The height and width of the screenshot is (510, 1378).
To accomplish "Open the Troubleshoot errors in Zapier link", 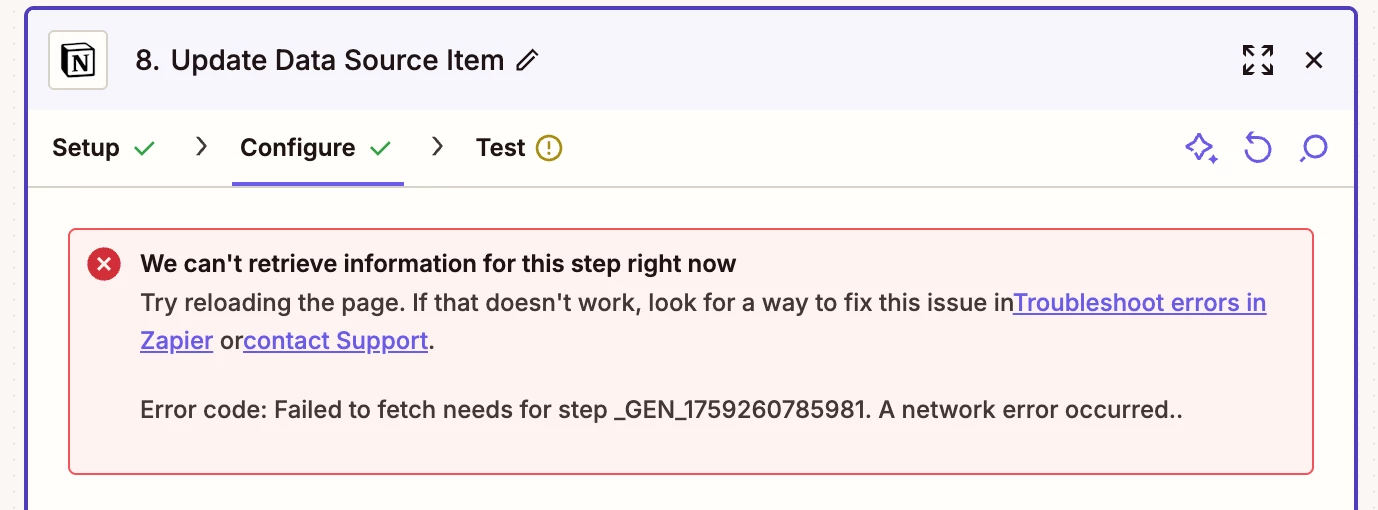I will (x=1139, y=303).
